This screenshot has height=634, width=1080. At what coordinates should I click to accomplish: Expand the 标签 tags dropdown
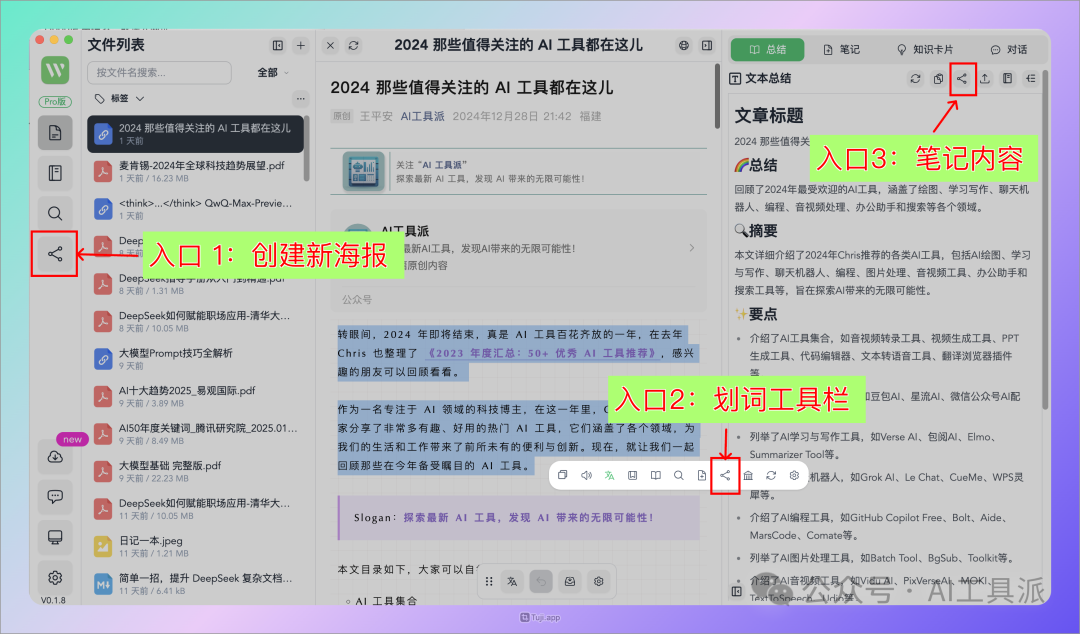(x=120, y=99)
